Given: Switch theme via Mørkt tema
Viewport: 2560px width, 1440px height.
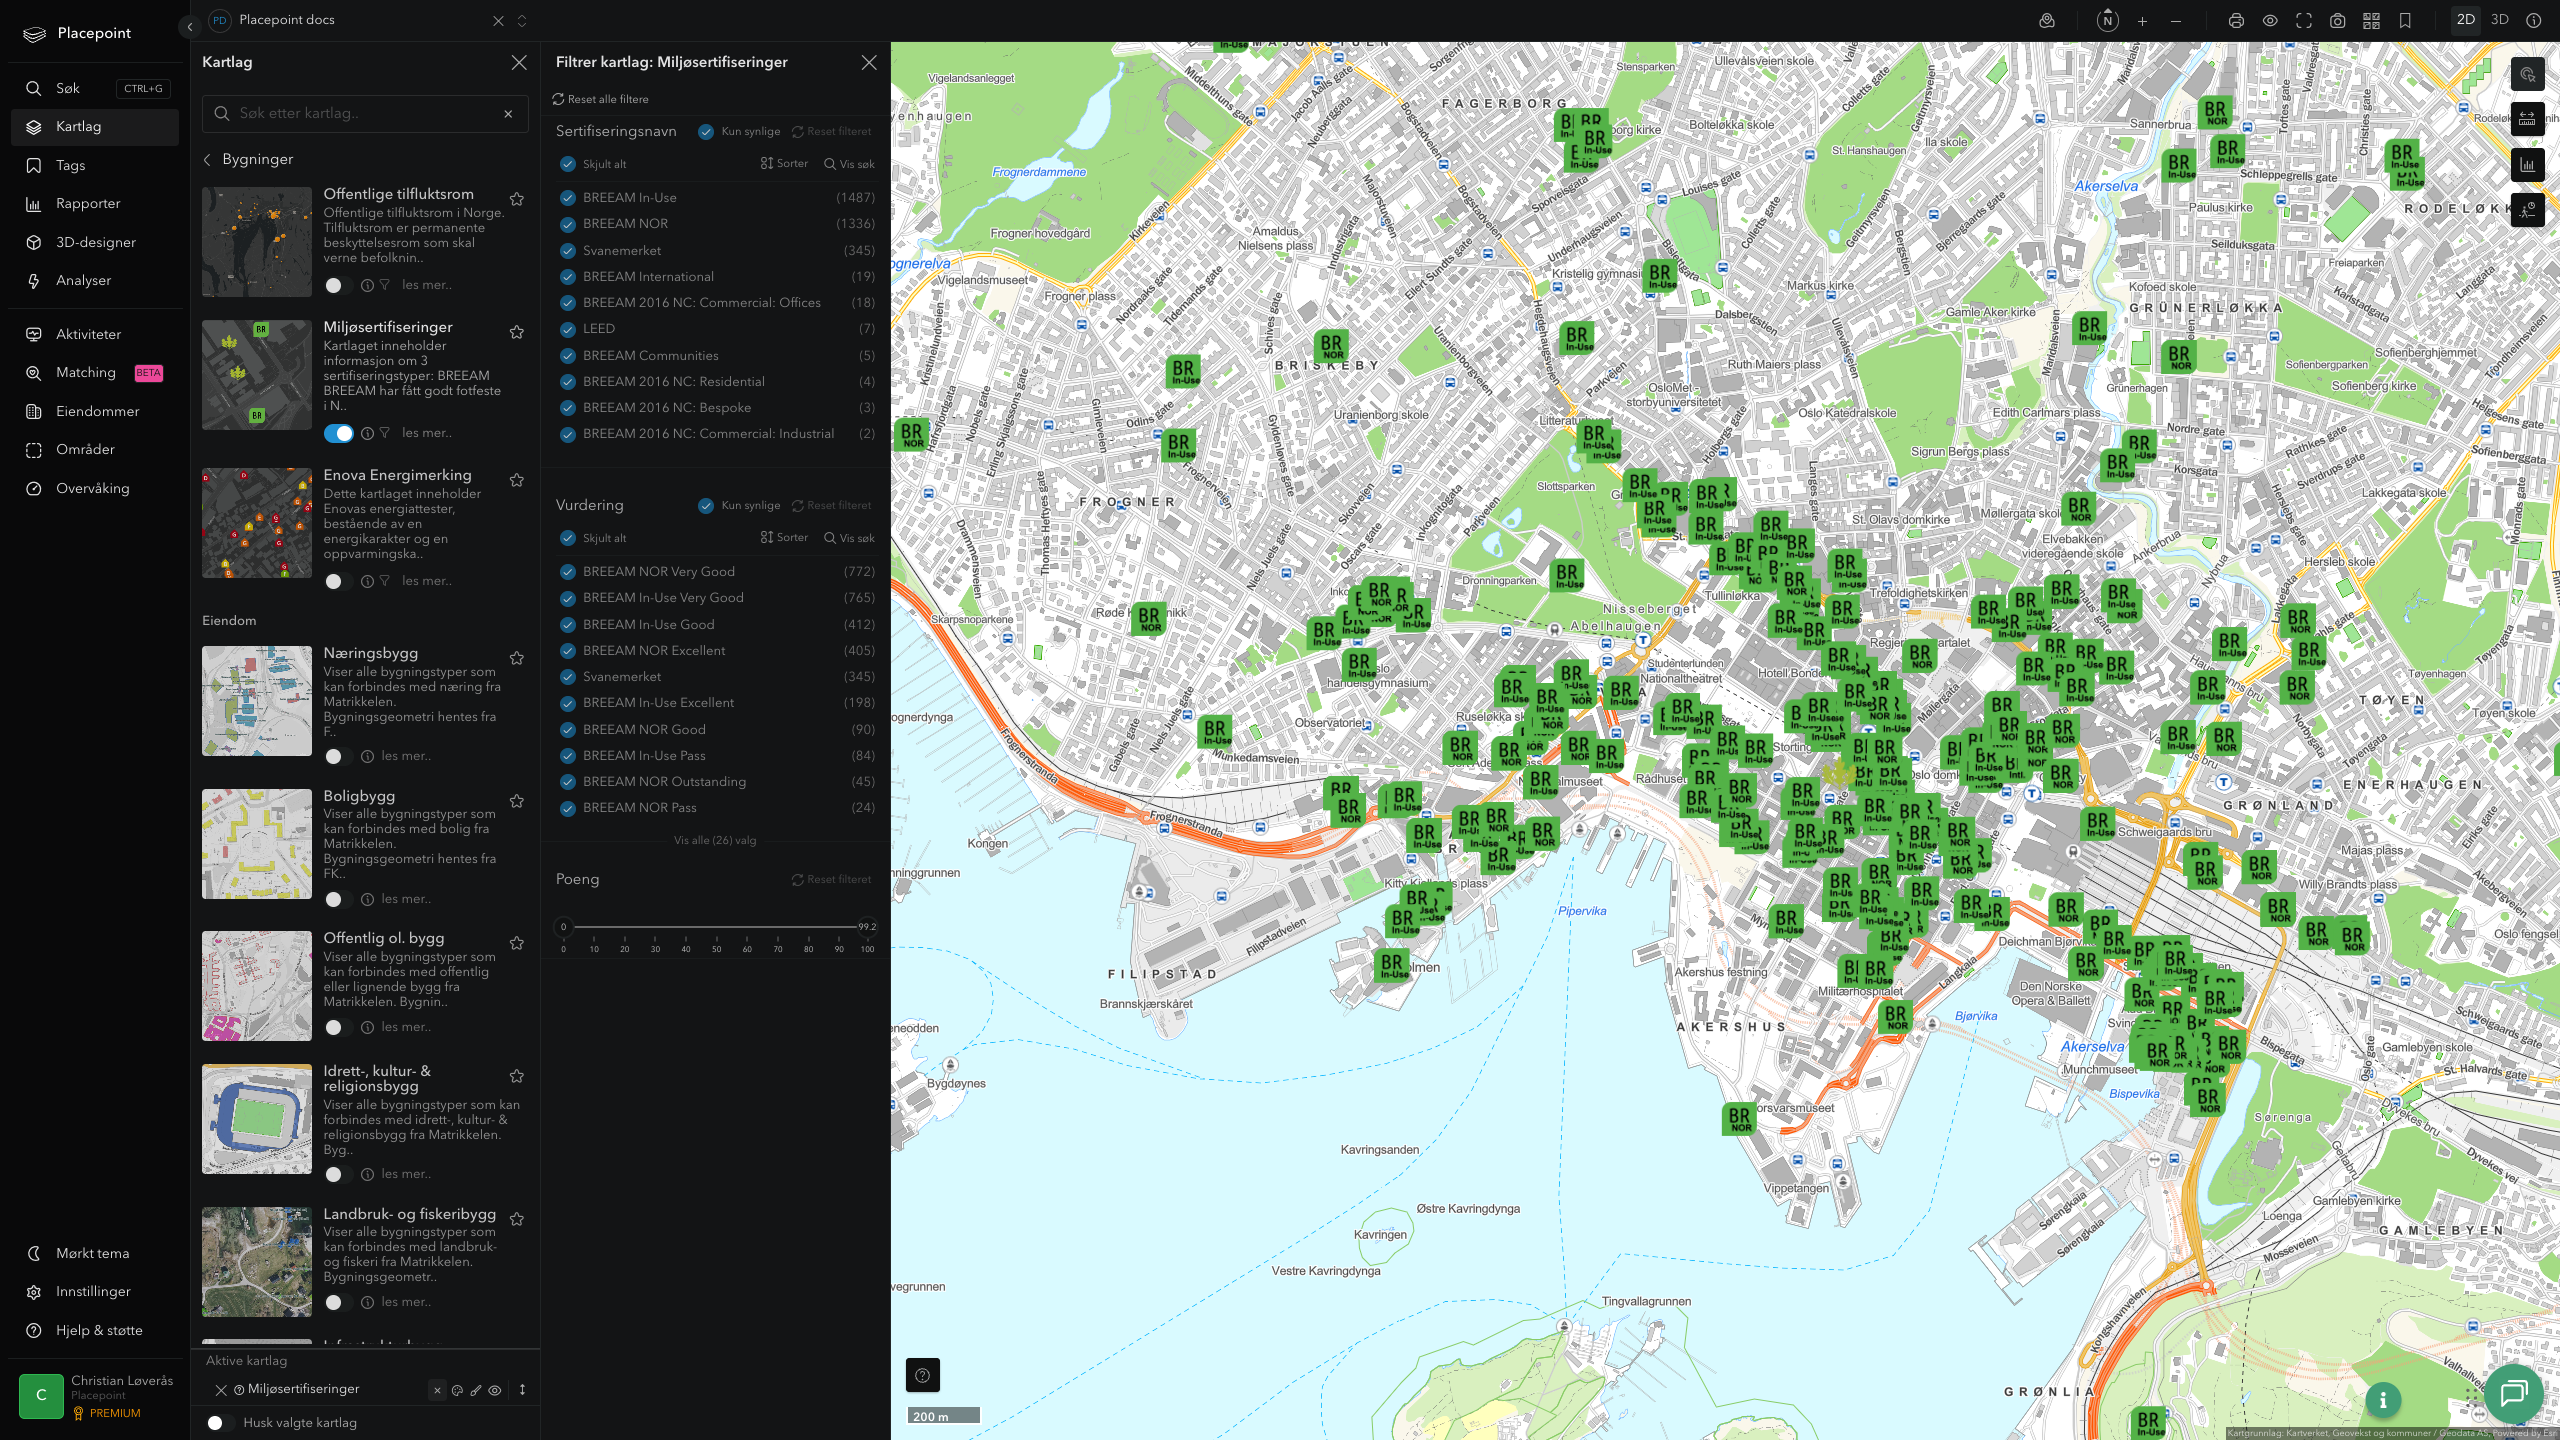Looking at the screenshot, I should click(95, 1254).
